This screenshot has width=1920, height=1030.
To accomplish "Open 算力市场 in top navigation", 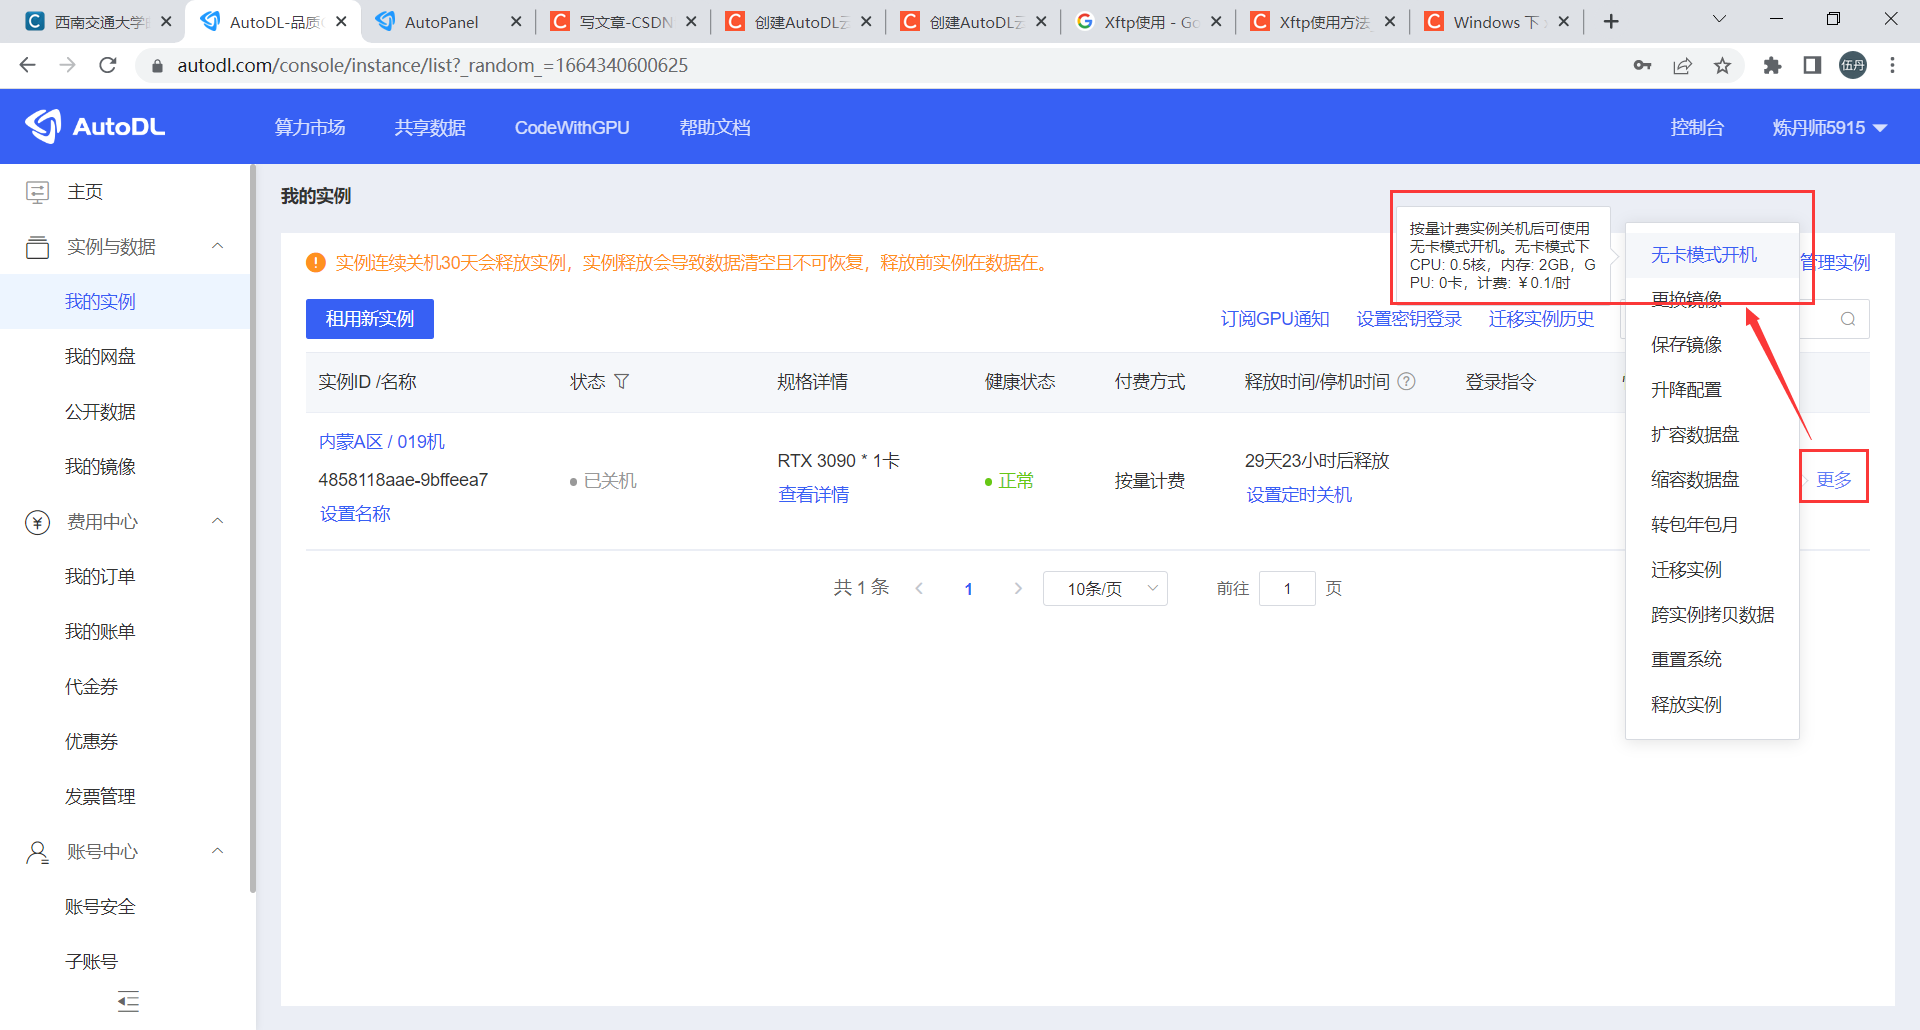I will point(310,128).
